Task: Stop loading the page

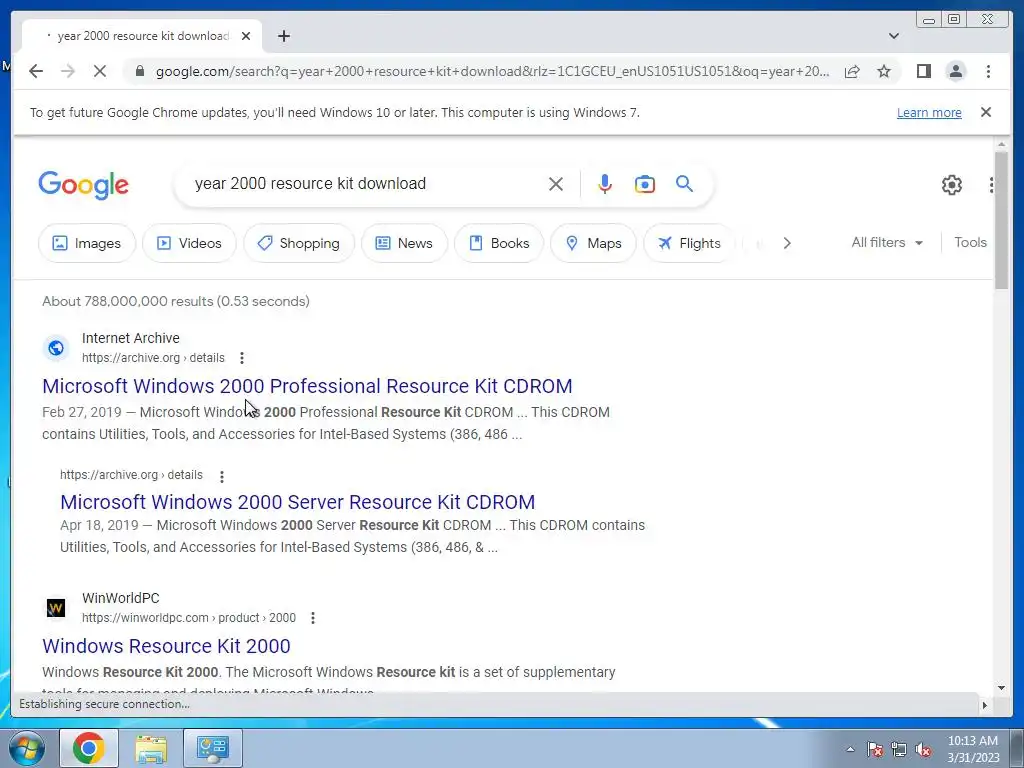Action: click(x=100, y=71)
